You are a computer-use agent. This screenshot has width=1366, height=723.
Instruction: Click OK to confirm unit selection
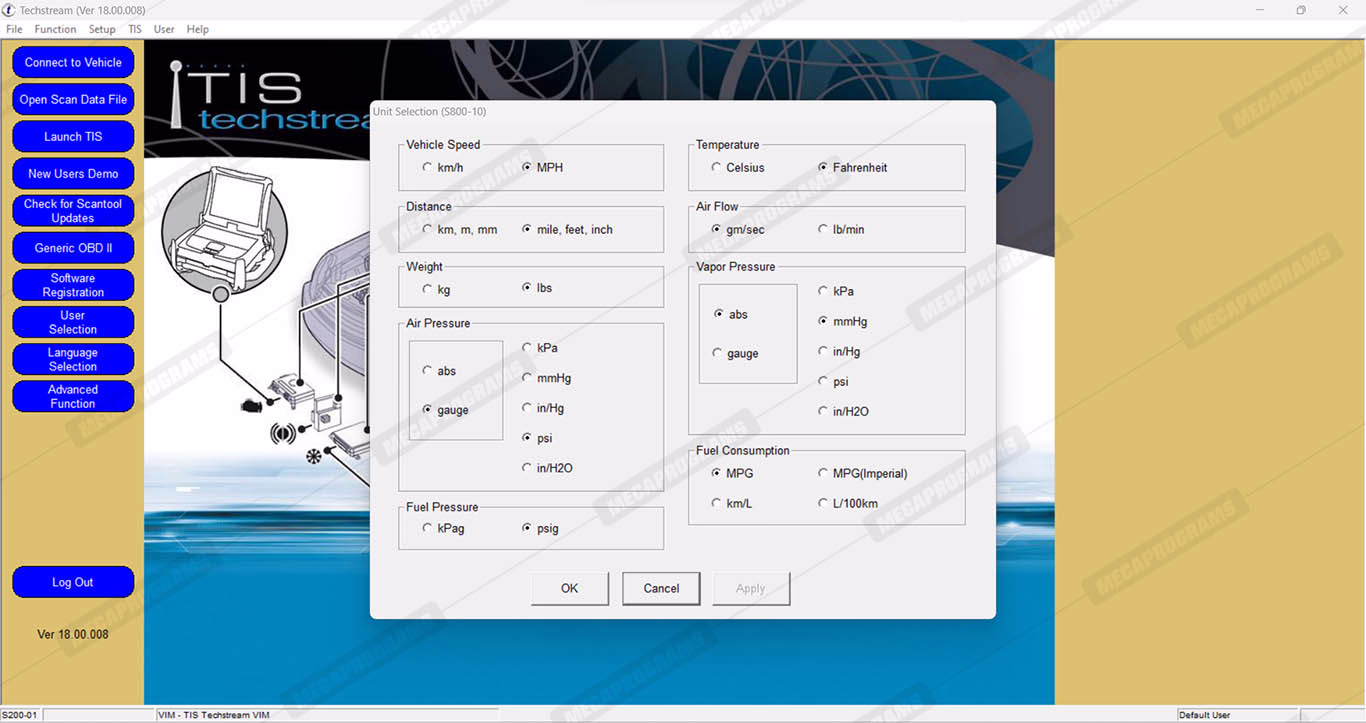[x=569, y=589]
